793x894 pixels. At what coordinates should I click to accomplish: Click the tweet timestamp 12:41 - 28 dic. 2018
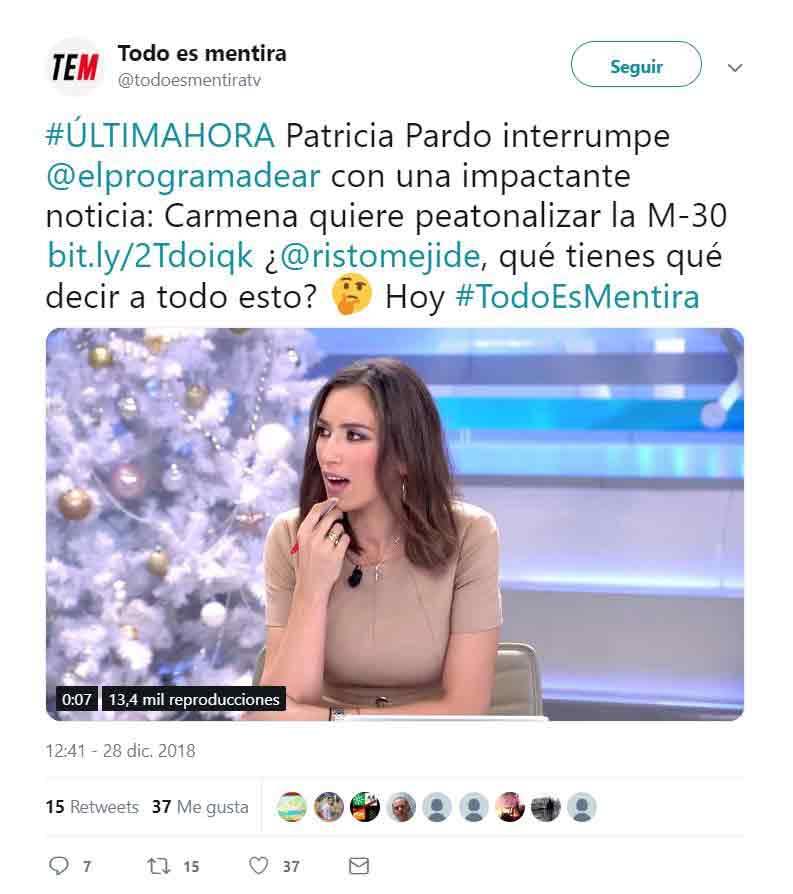coord(120,750)
